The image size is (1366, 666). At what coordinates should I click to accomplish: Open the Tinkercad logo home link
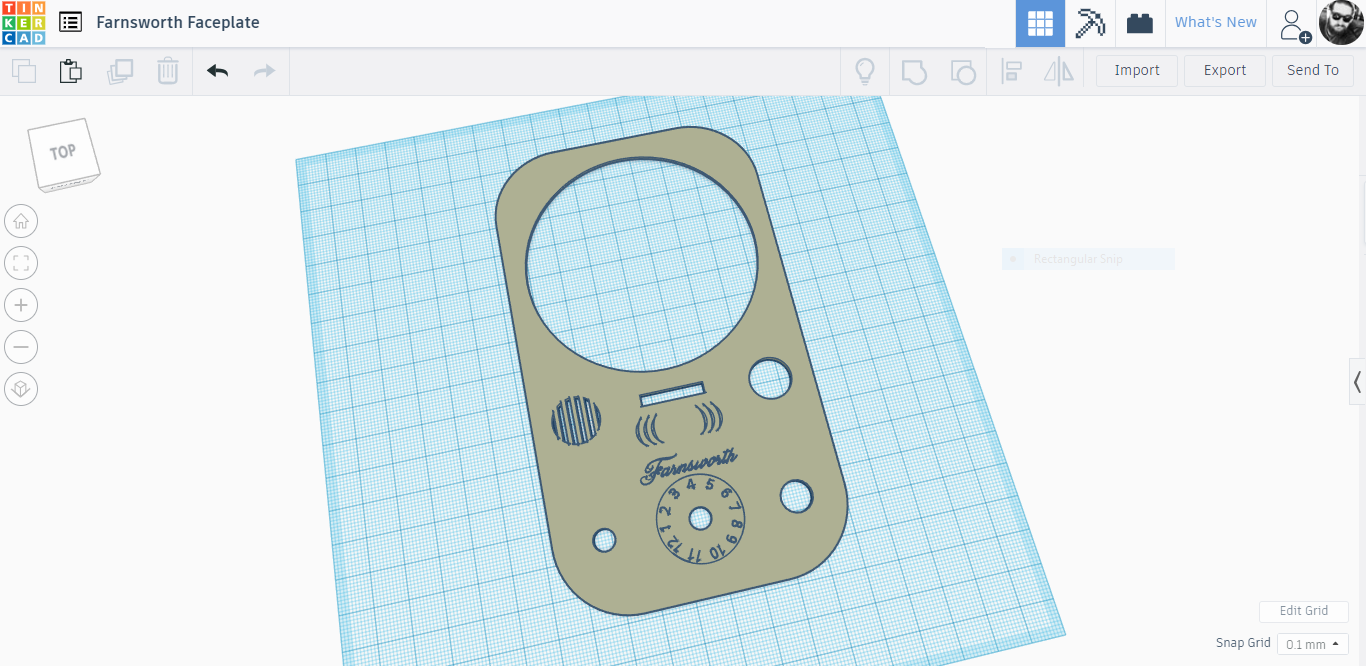coord(23,23)
